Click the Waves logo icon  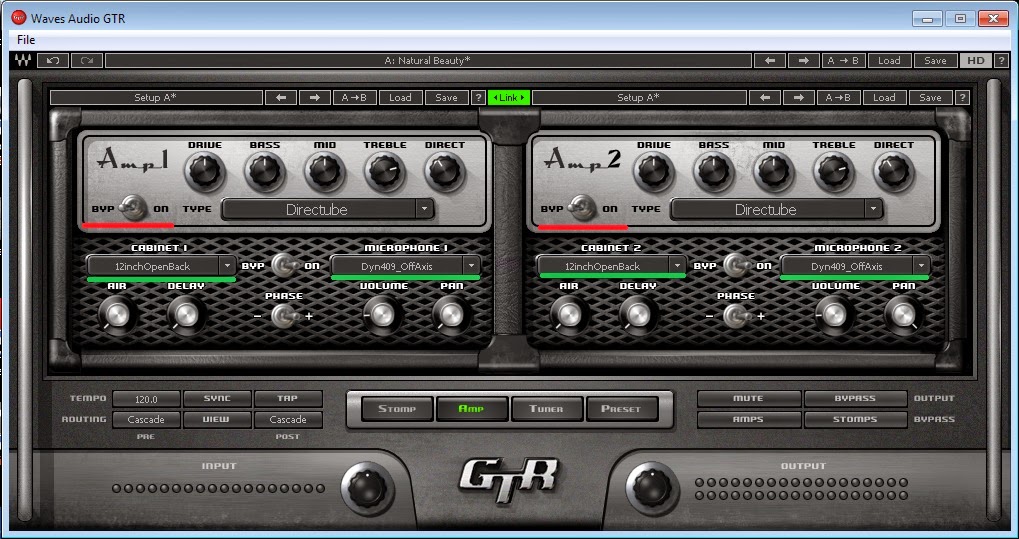pyautogui.click(x=23, y=60)
